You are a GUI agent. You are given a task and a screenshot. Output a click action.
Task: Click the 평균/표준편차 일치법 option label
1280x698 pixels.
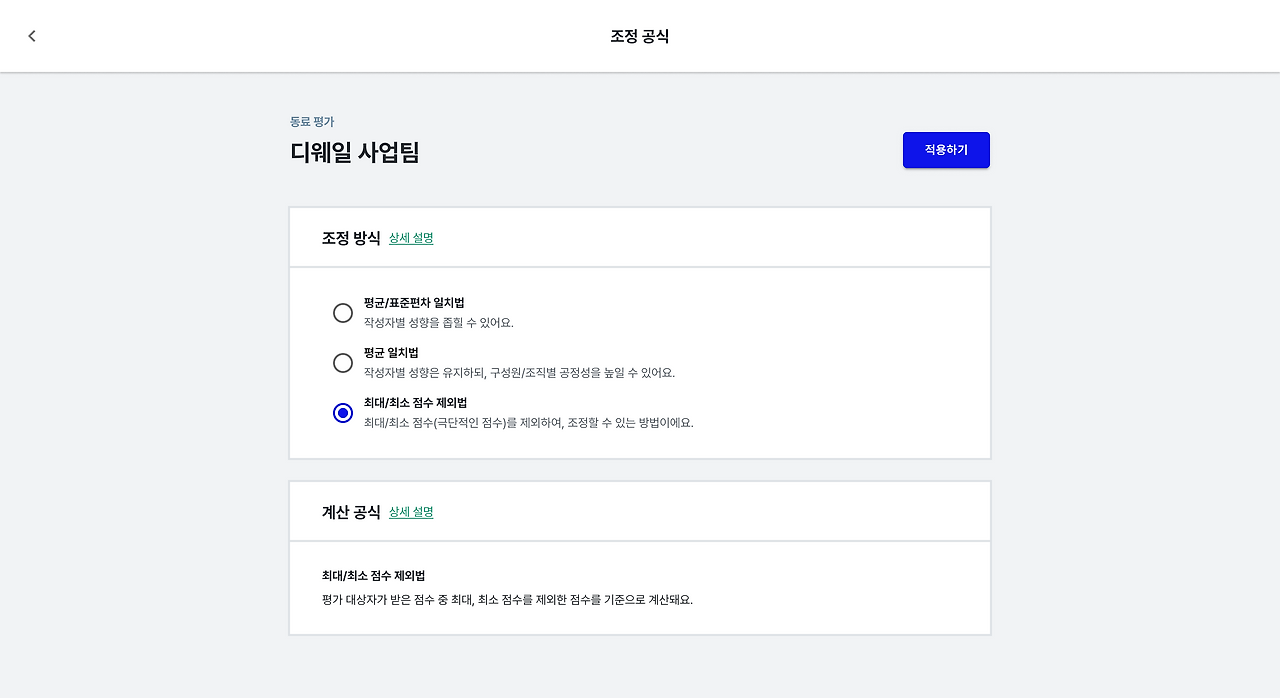click(x=414, y=303)
